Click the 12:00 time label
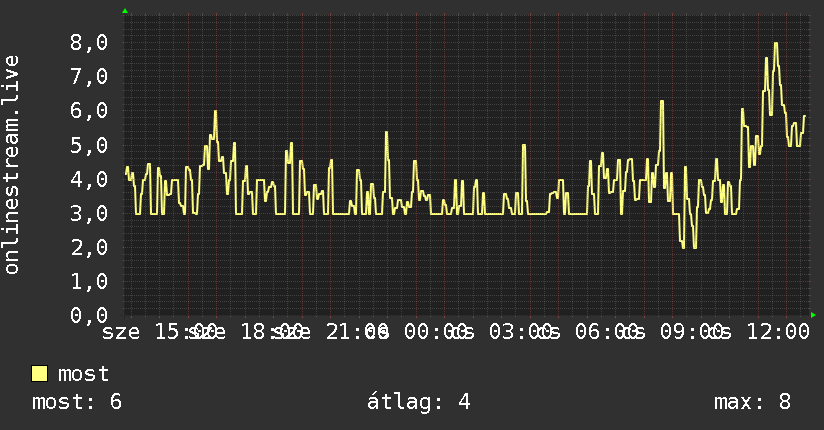Viewport: 824px width, 430px height. click(778, 332)
